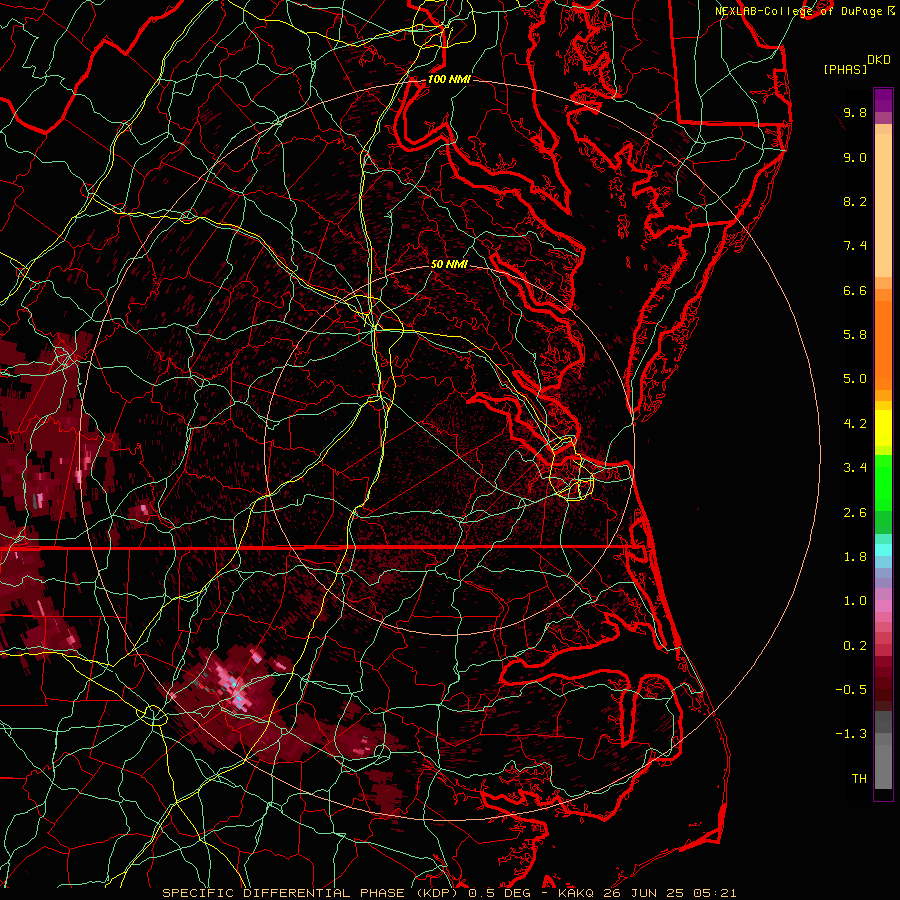Pick the pink swatch near 1.0
900x900 pixels.
883,605
